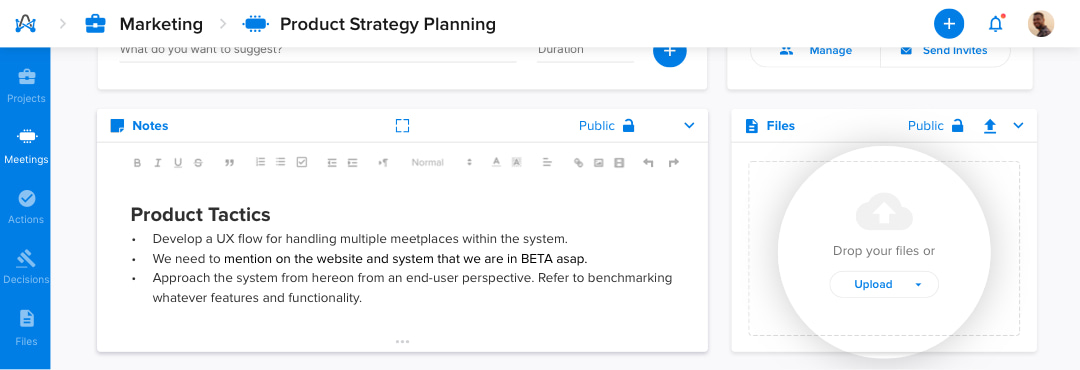Click the Upload button
1080x370 pixels.
click(884, 285)
